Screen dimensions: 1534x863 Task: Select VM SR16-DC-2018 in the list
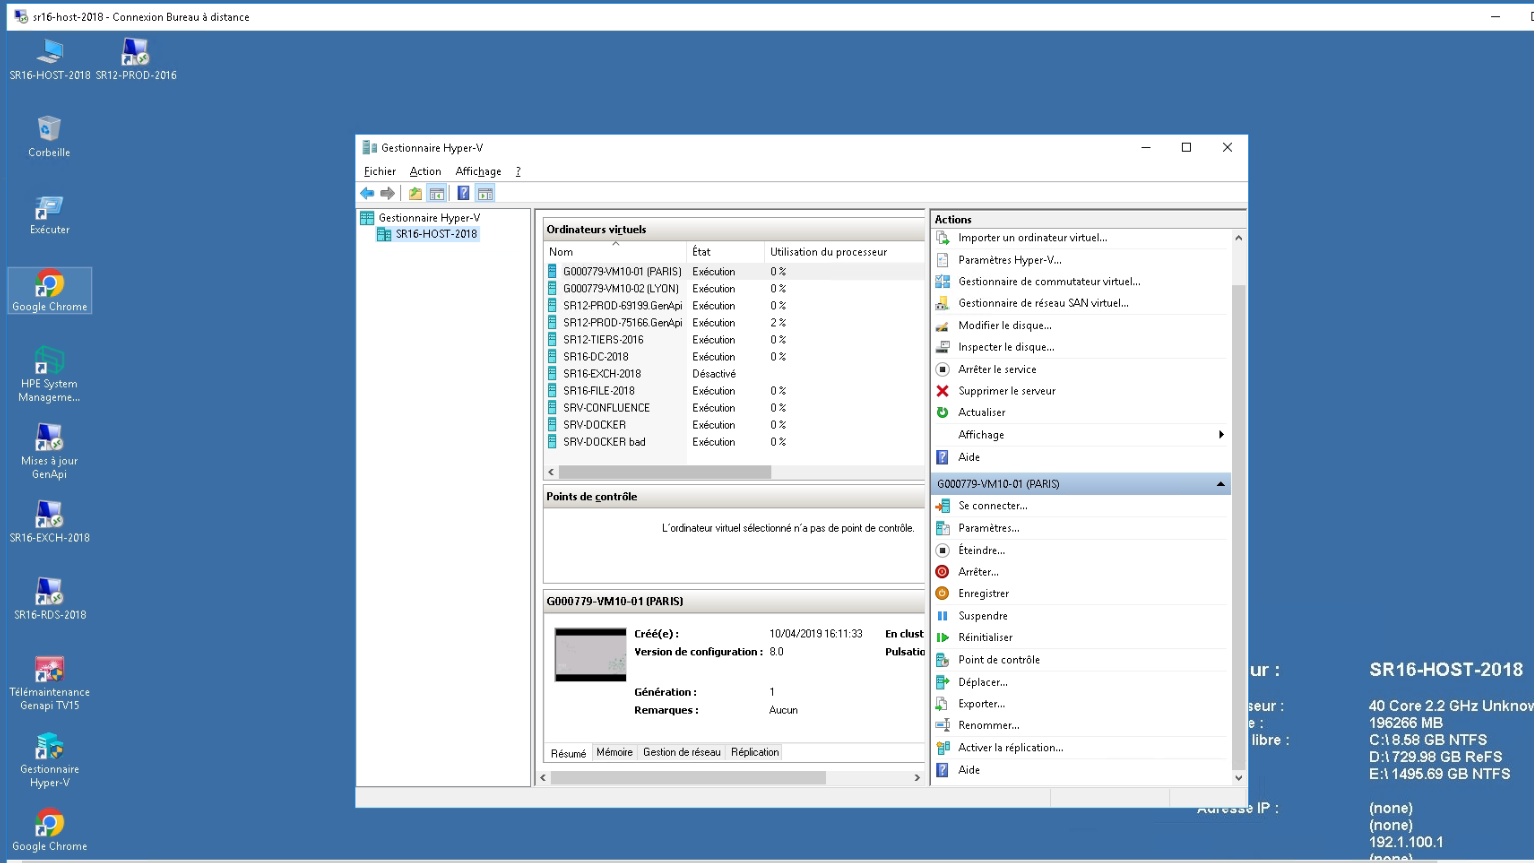596,357
